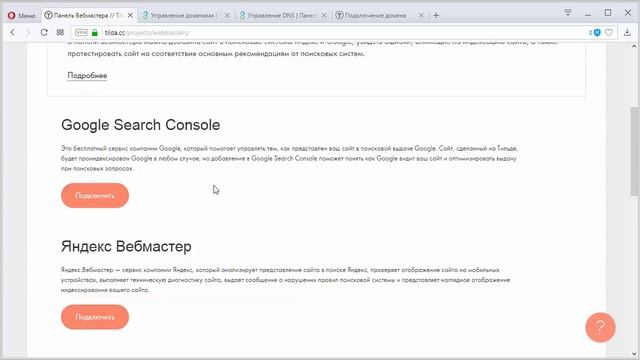Close the Управление доменами tab
640x360 pixels.
(227, 16)
